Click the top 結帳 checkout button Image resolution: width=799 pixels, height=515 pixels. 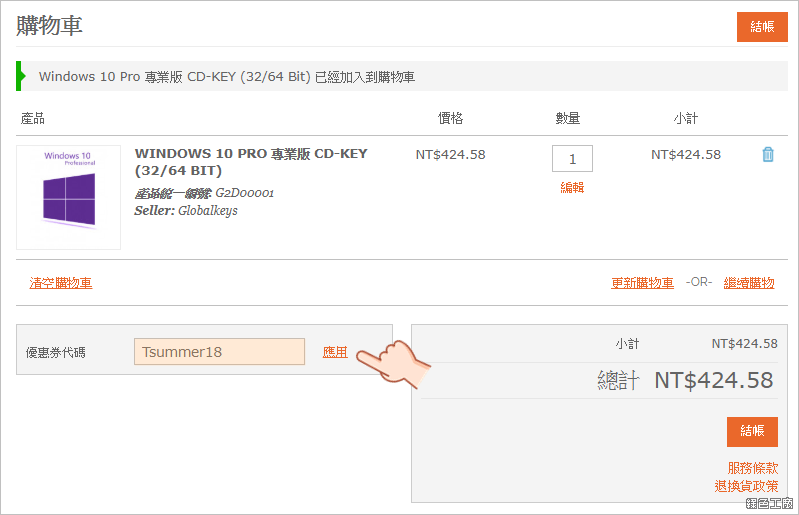(x=762, y=27)
